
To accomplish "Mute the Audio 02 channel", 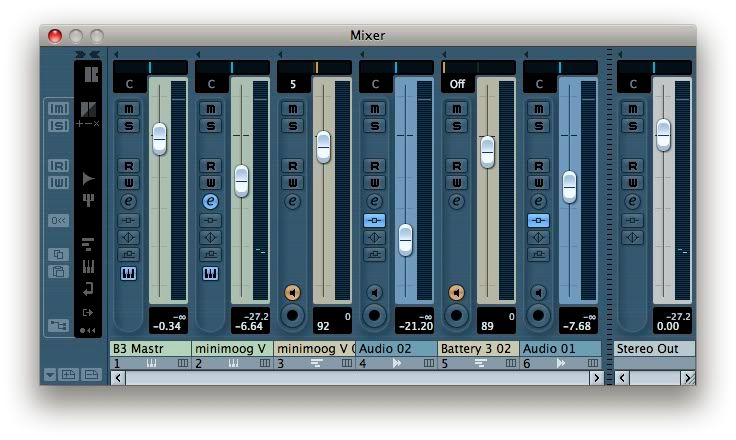I will [x=375, y=109].
